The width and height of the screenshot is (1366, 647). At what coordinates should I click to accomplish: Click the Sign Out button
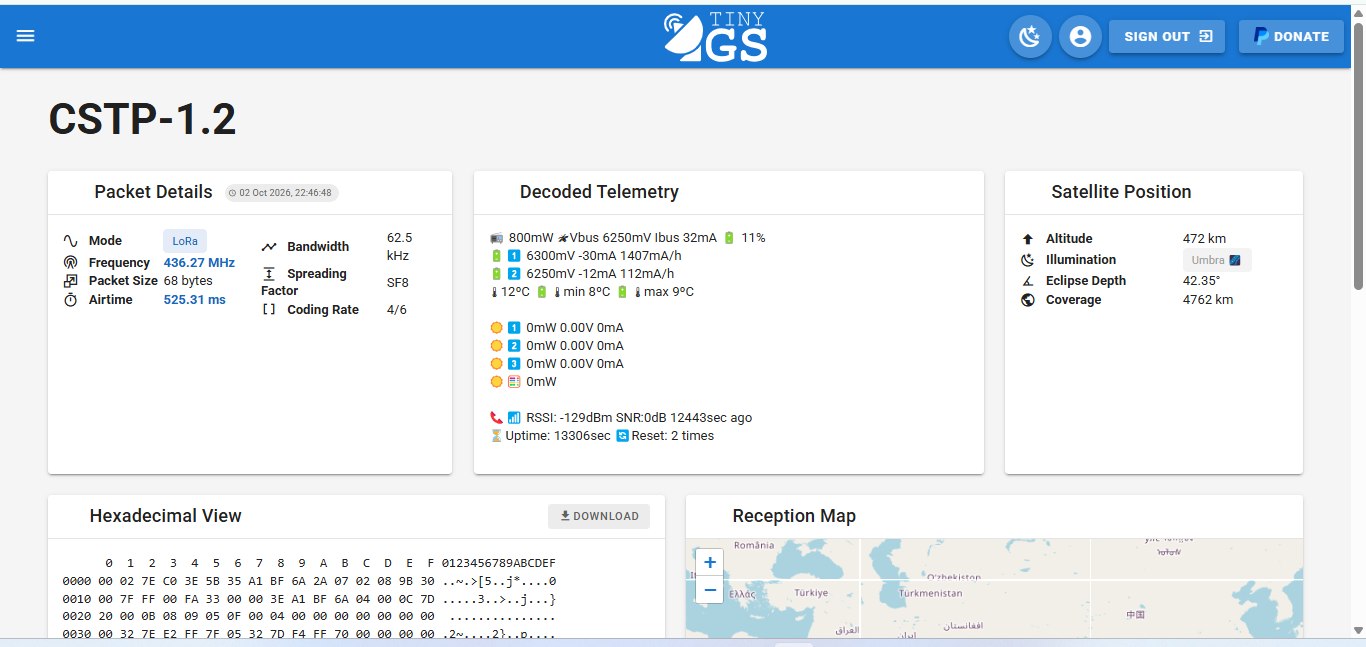(x=1167, y=37)
